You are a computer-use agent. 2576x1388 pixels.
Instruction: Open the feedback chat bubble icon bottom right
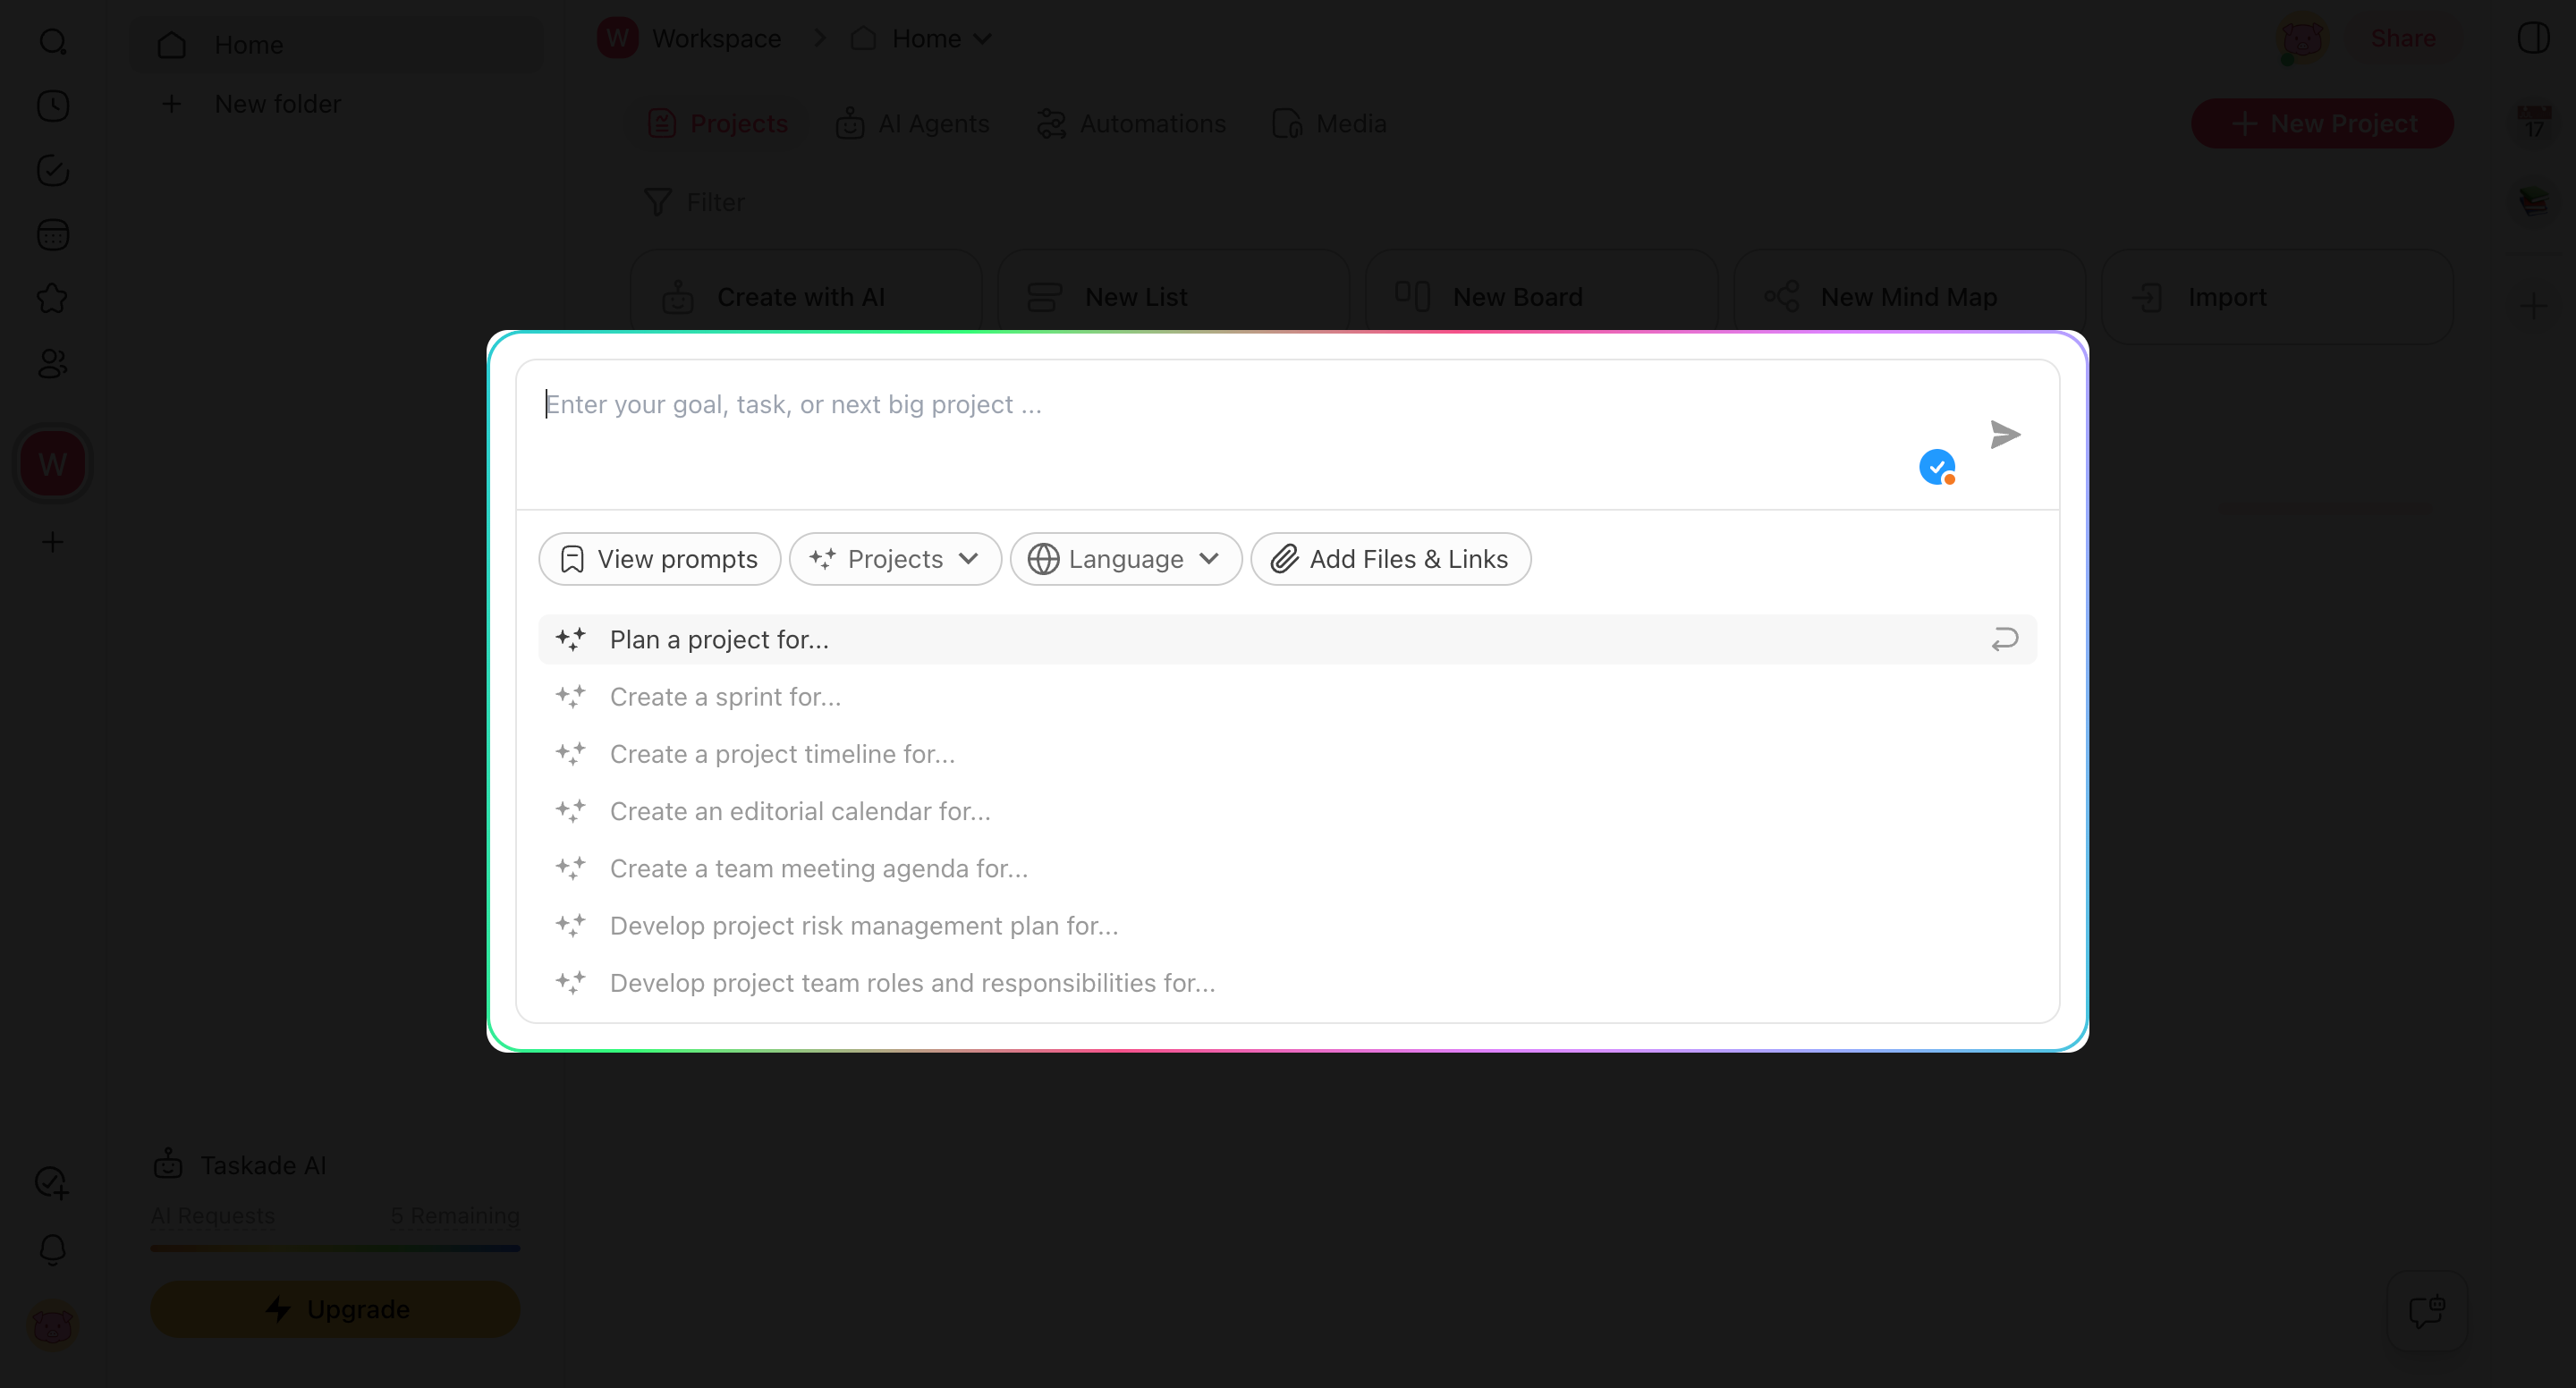2427,1311
